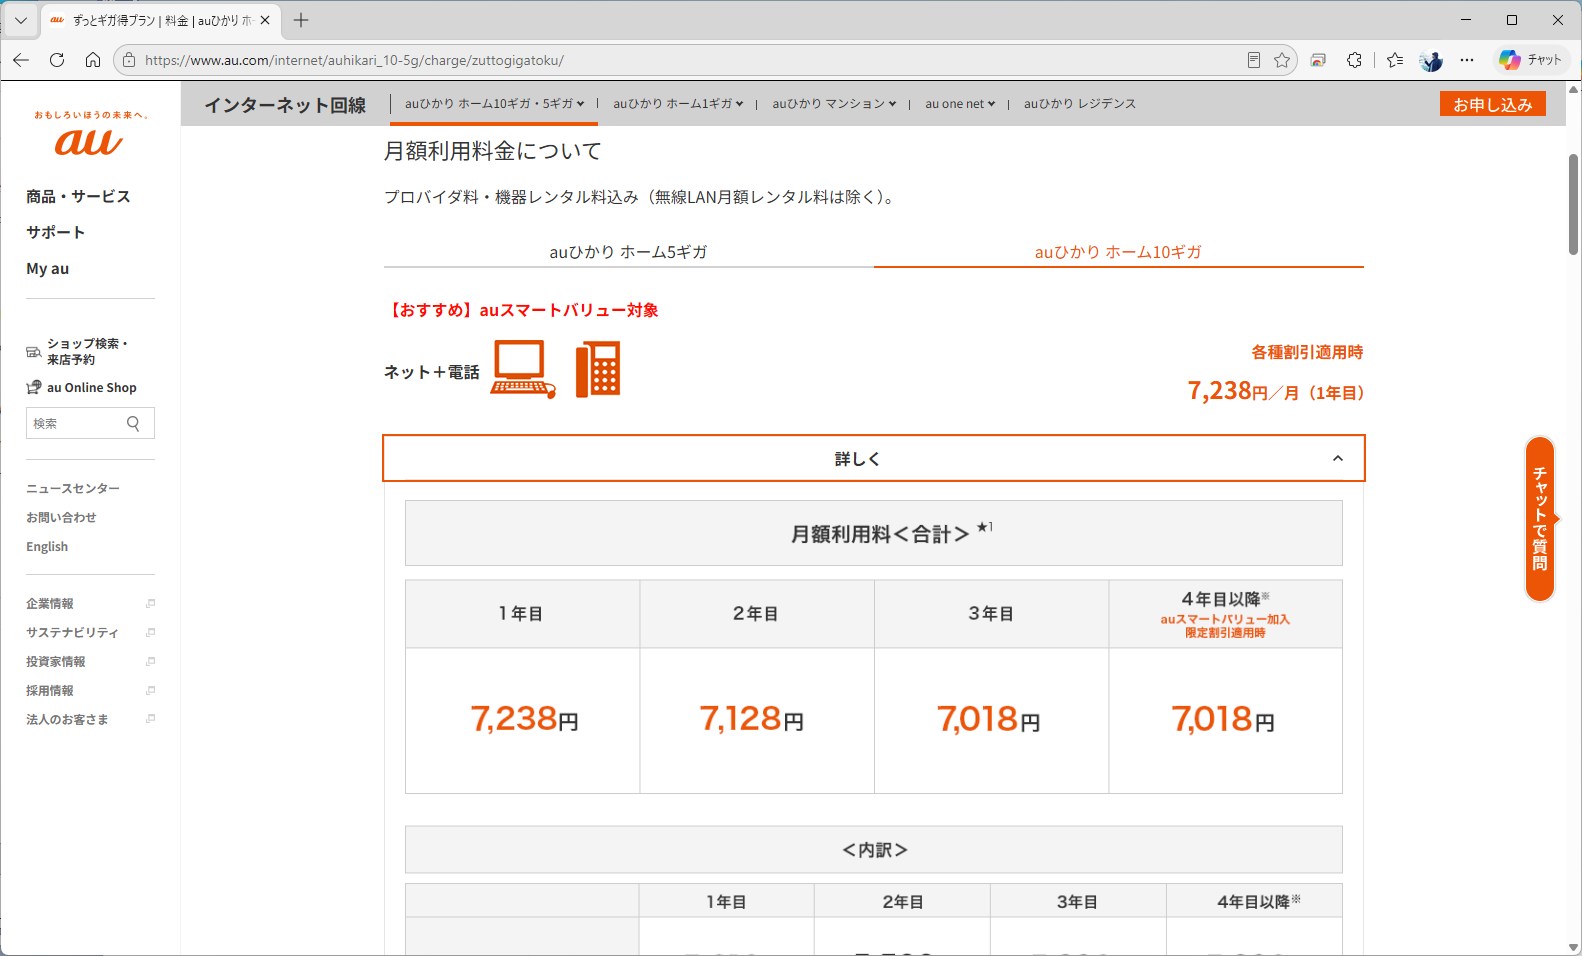This screenshot has width=1582, height=956.
Task: Click the au logo
Action: (90, 134)
